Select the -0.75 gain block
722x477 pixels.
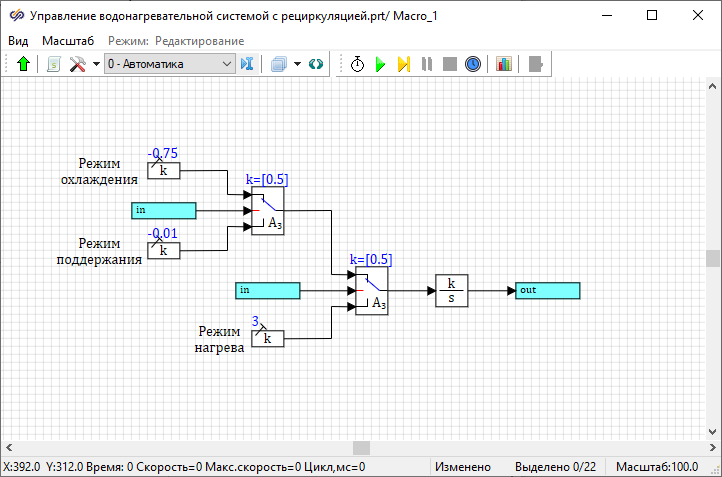(x=164, y=171)
